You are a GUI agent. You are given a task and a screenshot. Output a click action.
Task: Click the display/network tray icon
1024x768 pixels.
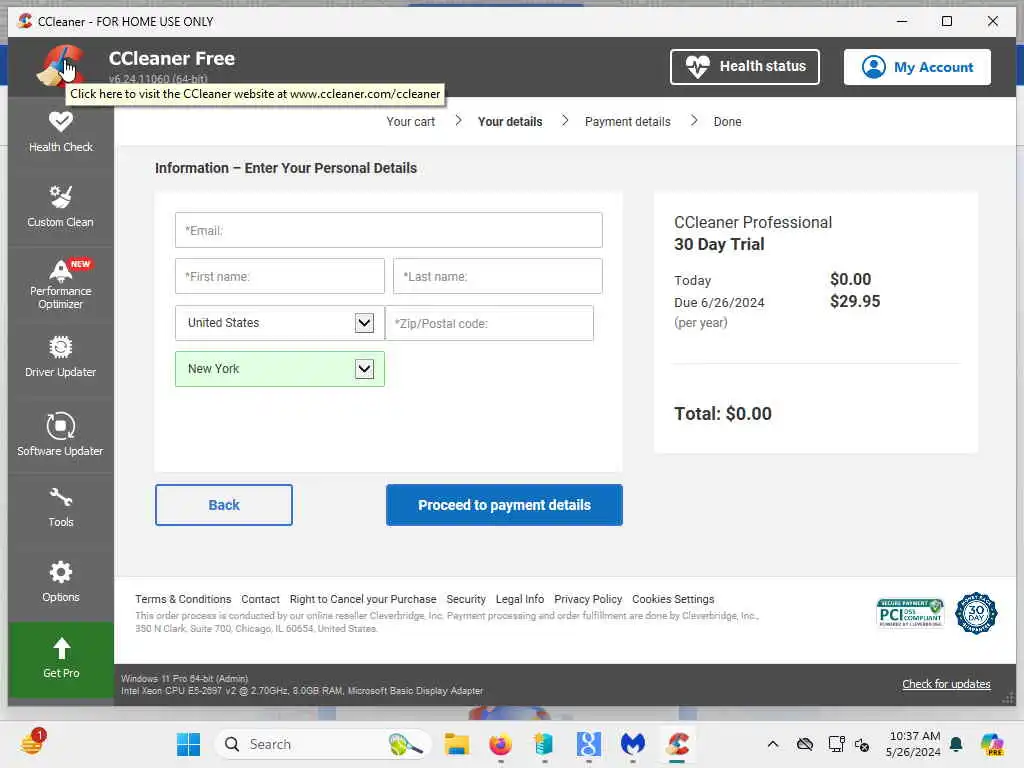point(836,744)
